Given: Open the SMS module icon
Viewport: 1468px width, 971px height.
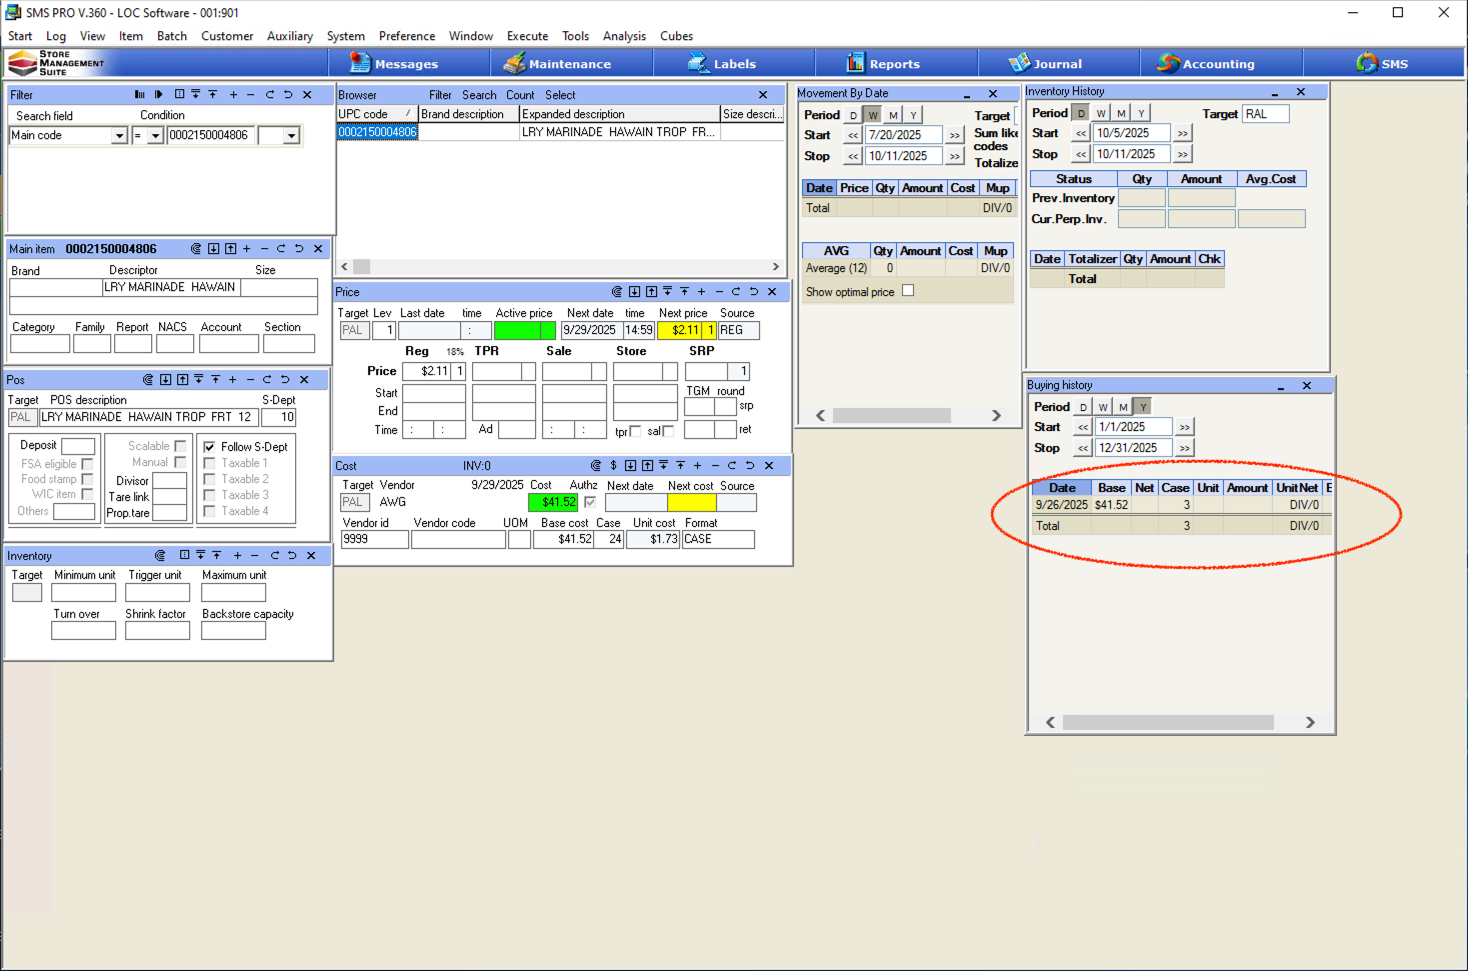Looking at the screenshot, I should click(1367, 63).
